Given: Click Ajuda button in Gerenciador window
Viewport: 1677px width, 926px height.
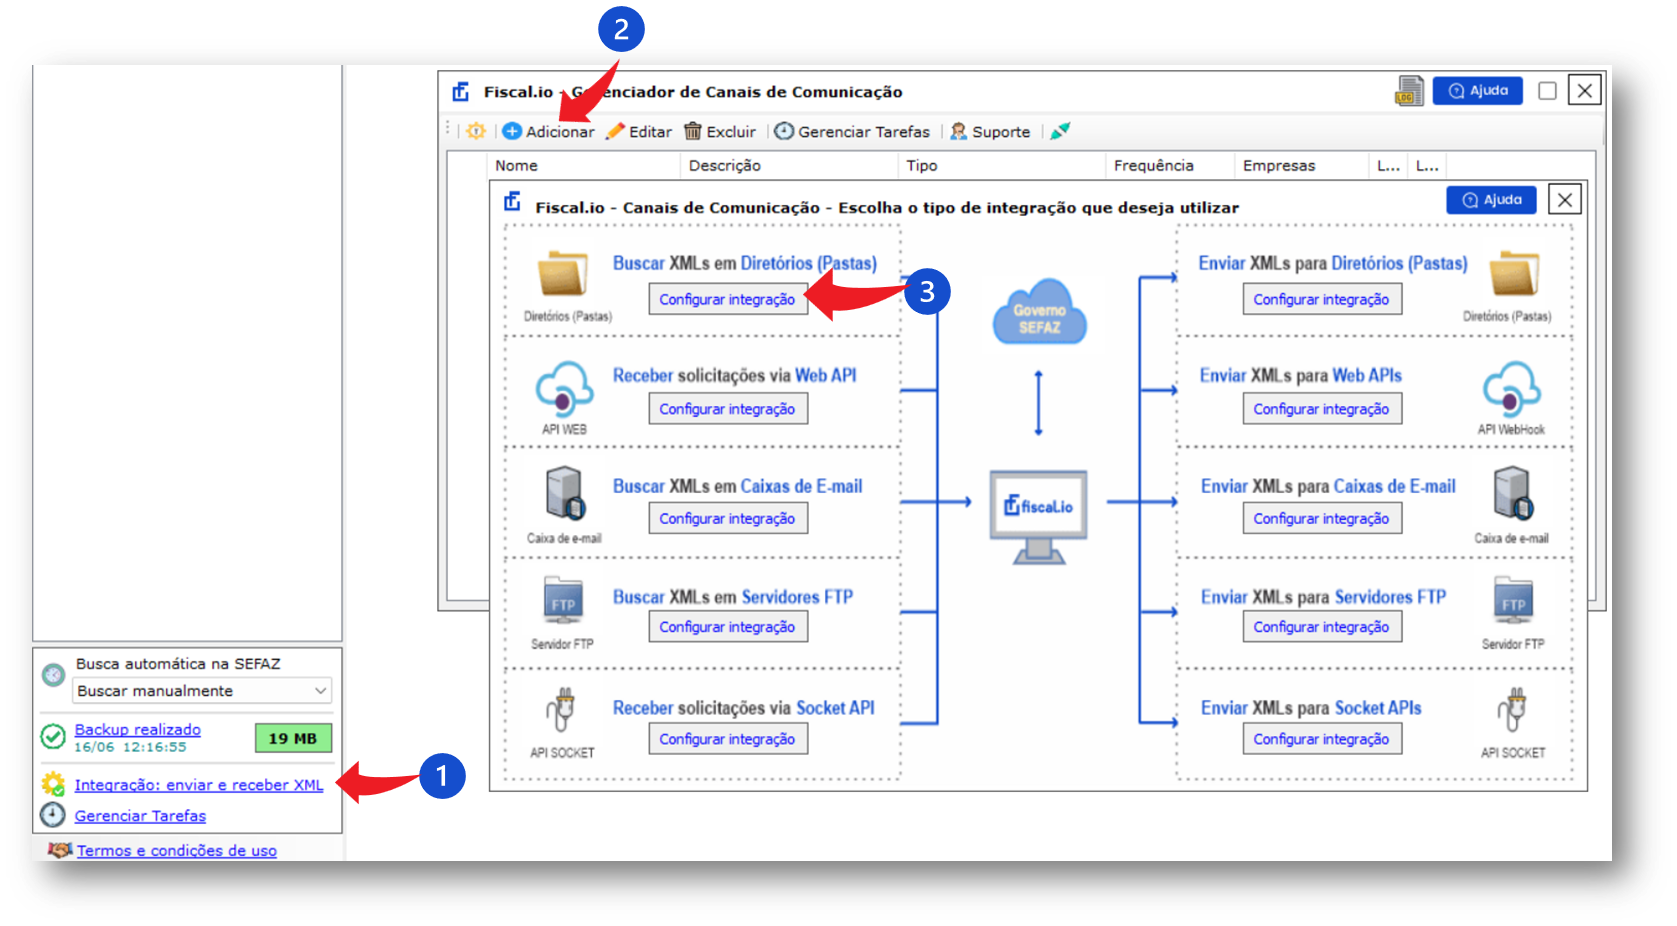Looking at the screenshot, I should (1478, 91).
